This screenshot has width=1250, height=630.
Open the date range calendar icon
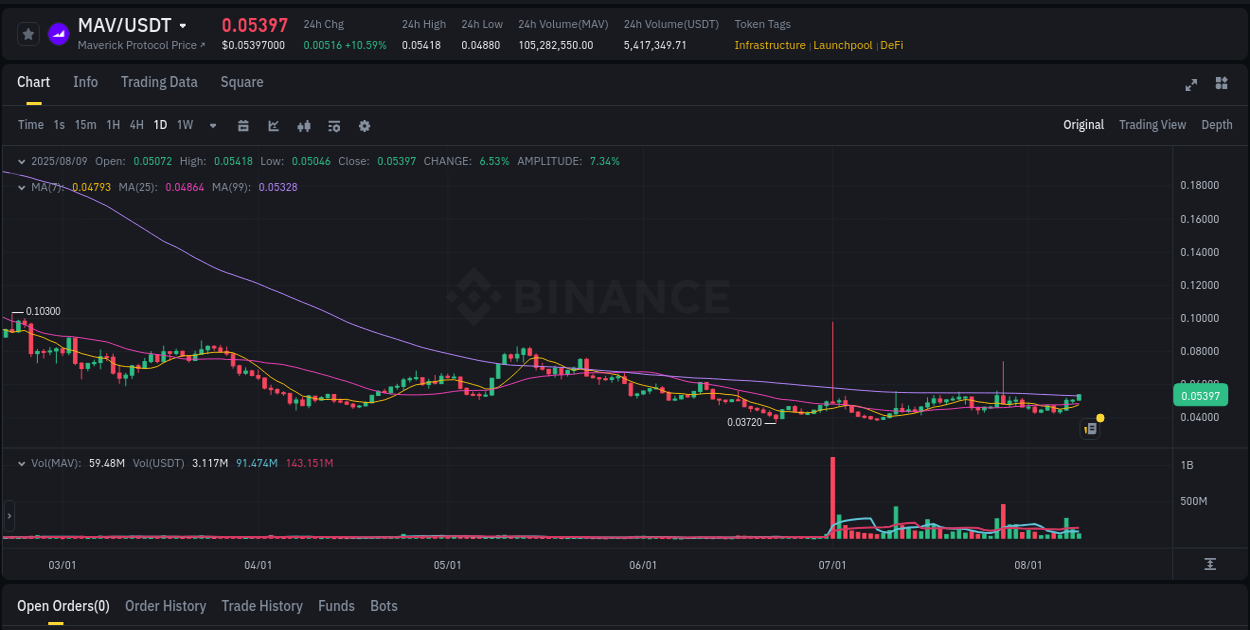(x=243, y=126)
